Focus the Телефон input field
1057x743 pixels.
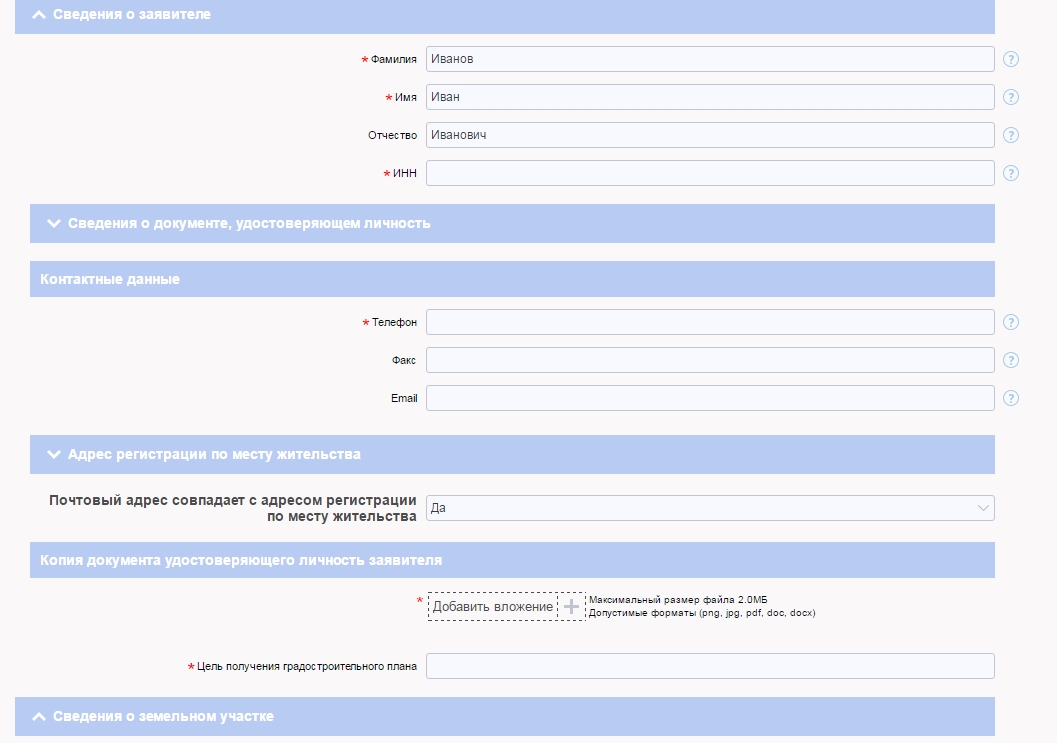[x=710, y=322]
